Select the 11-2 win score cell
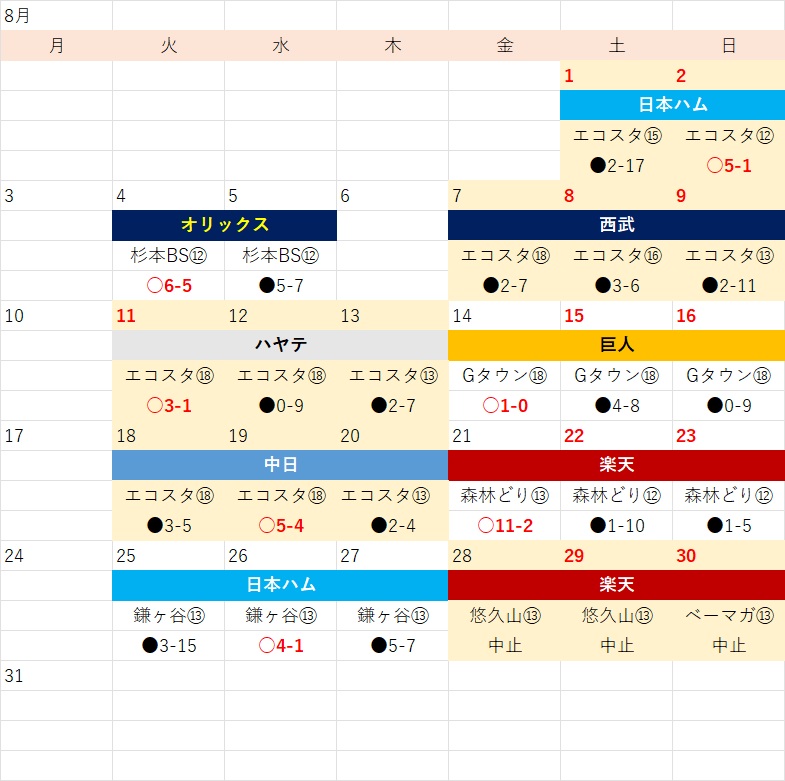 505,526
